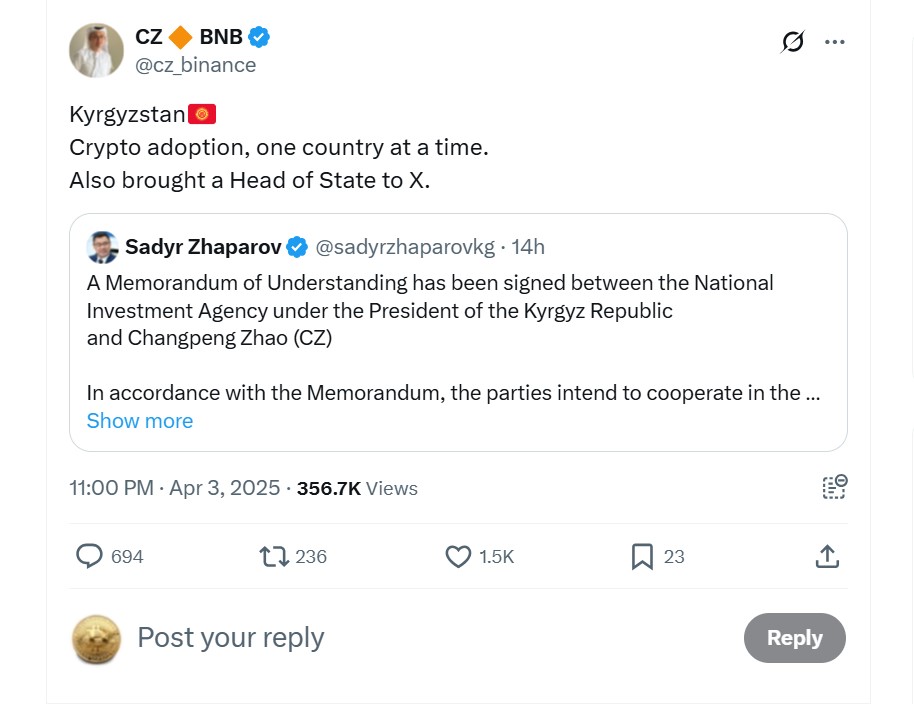Open CZ's profile picture
Viewport: 914px width, 704px height.
96,50
